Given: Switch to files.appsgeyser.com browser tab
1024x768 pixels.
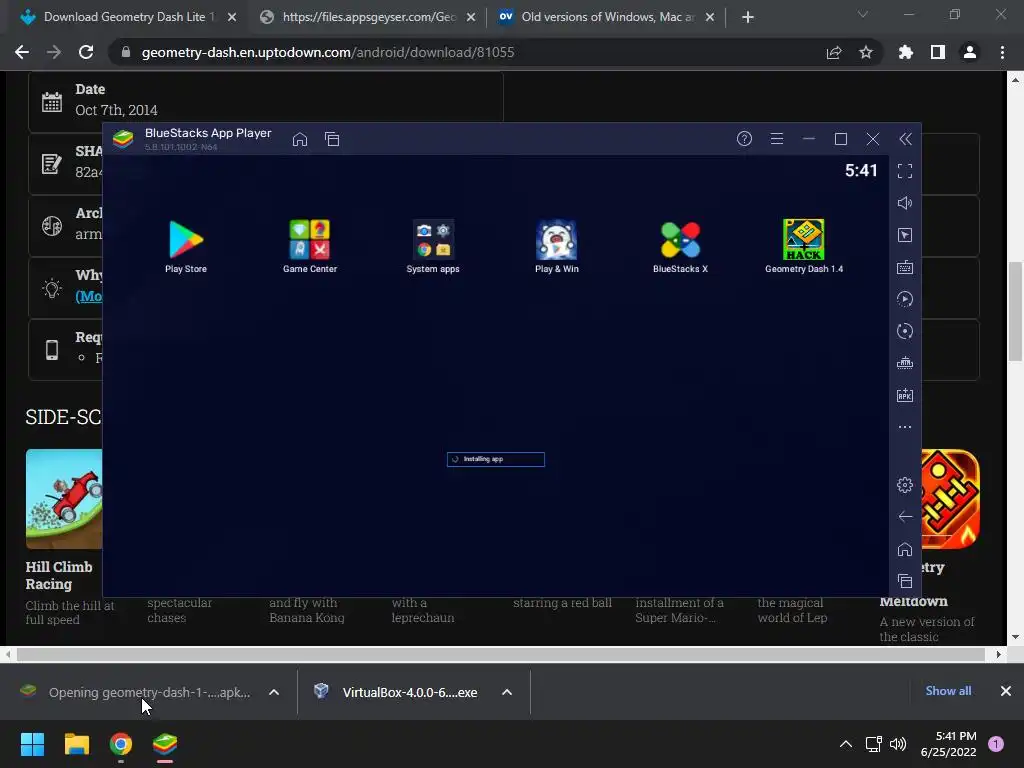Looking at the screenshot, I should click(x=368, y=17).
